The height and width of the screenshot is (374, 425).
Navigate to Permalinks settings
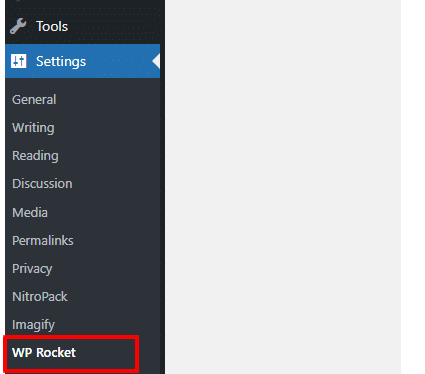(43, 240)
